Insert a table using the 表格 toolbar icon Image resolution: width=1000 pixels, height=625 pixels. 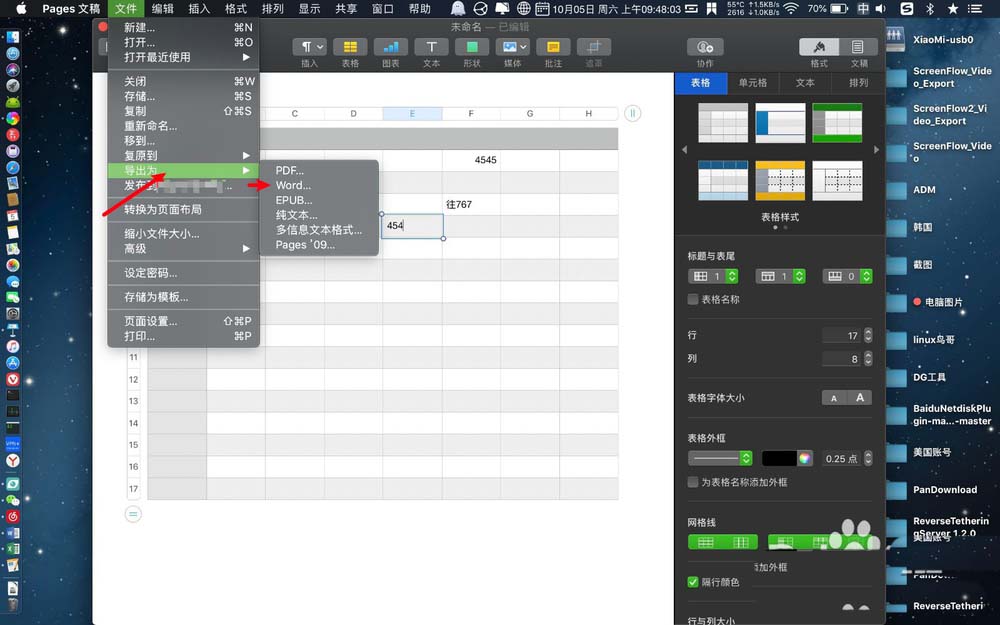[349, 46]
